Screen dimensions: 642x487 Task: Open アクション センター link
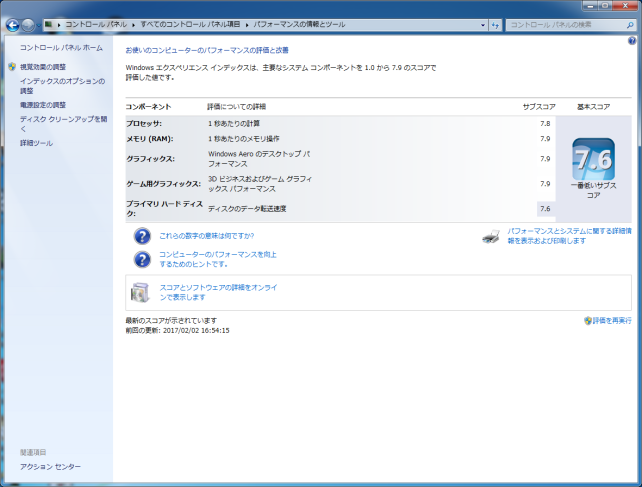click(x=50, y=467)
